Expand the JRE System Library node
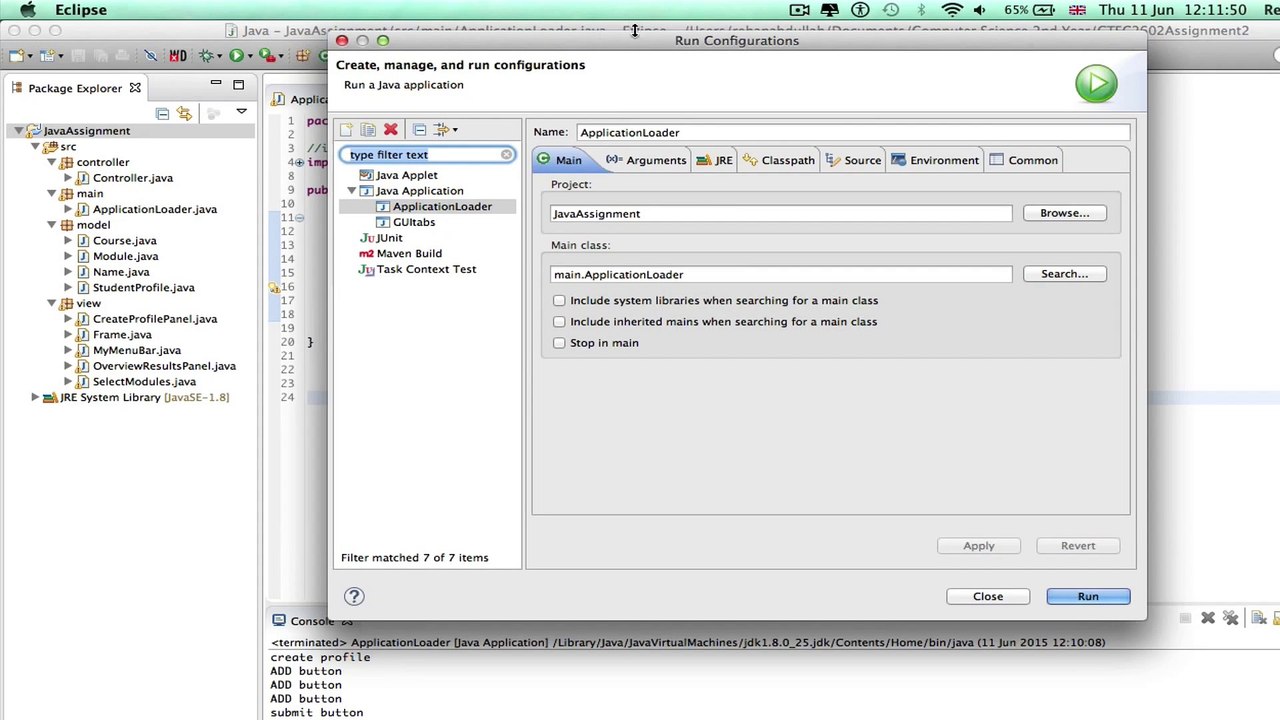The width and height of the screenshot is (1280, 720). click(x=35, y=397)
